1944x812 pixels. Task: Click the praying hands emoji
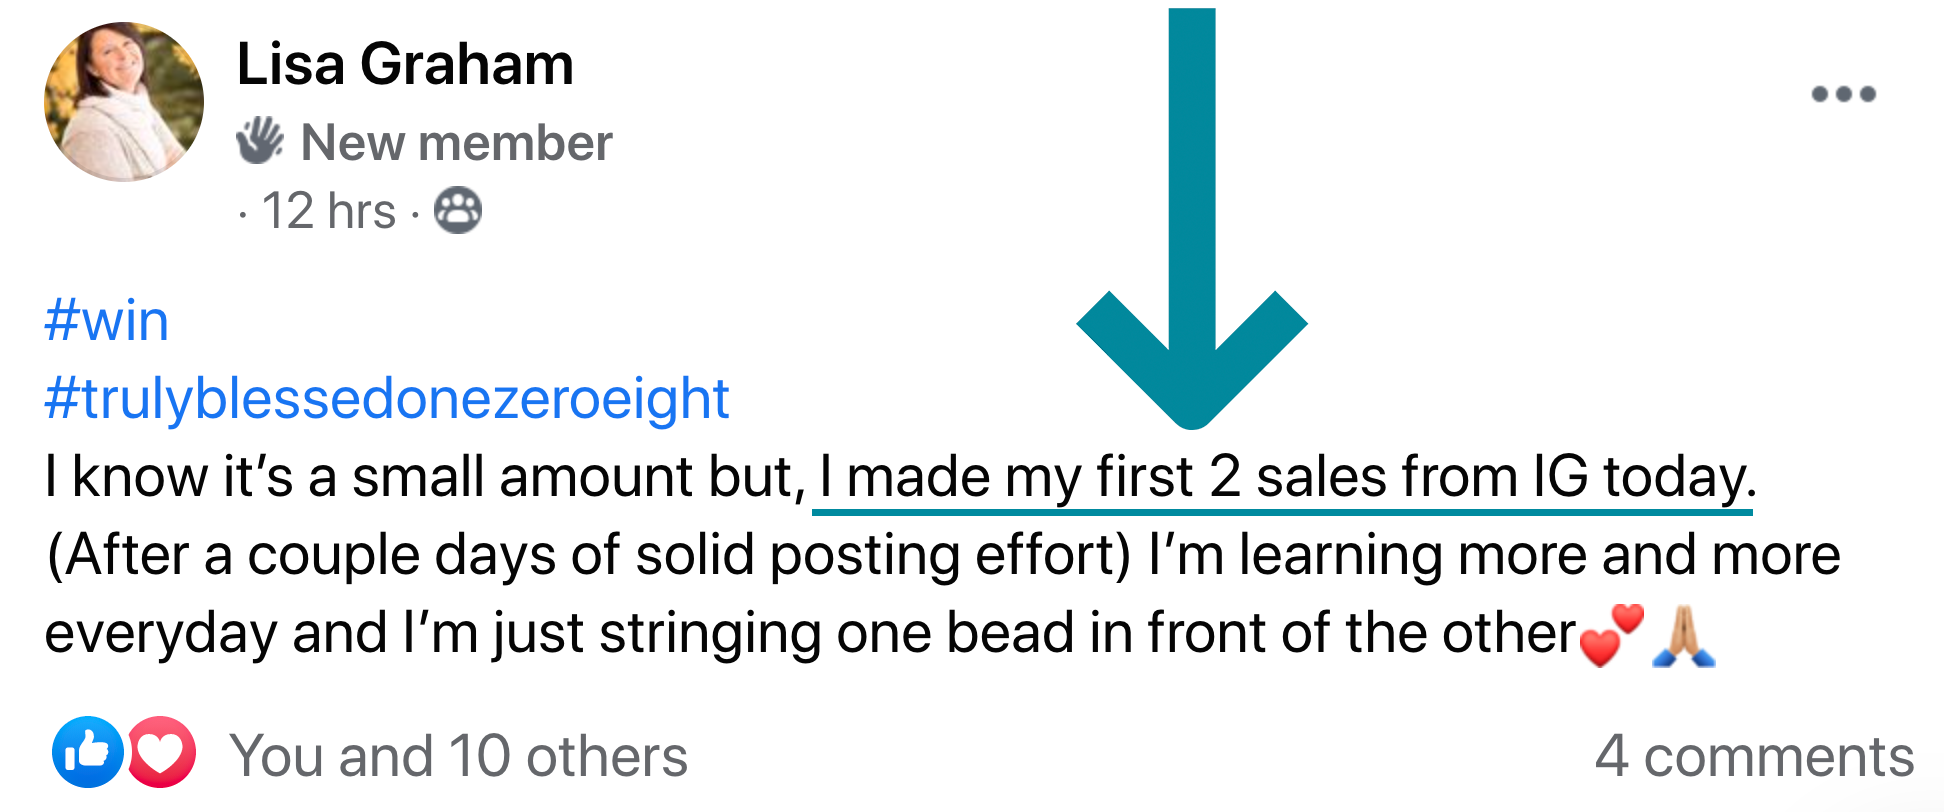[x=1685, y=636]
